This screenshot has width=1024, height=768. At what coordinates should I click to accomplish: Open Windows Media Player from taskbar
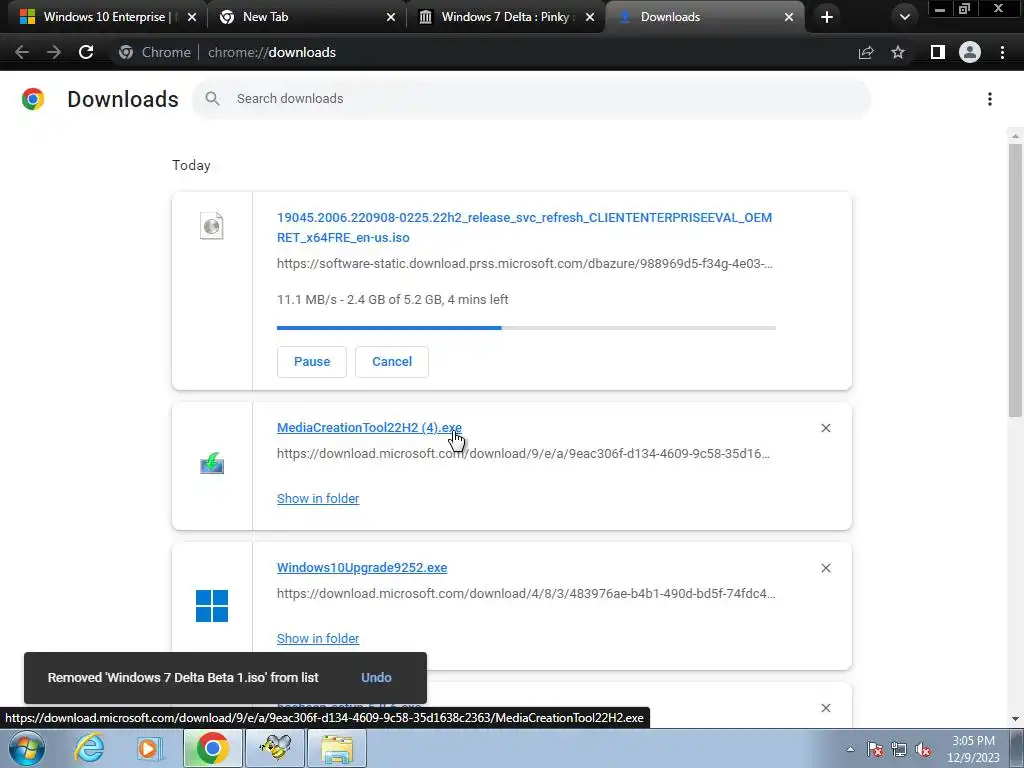[149, 748]
